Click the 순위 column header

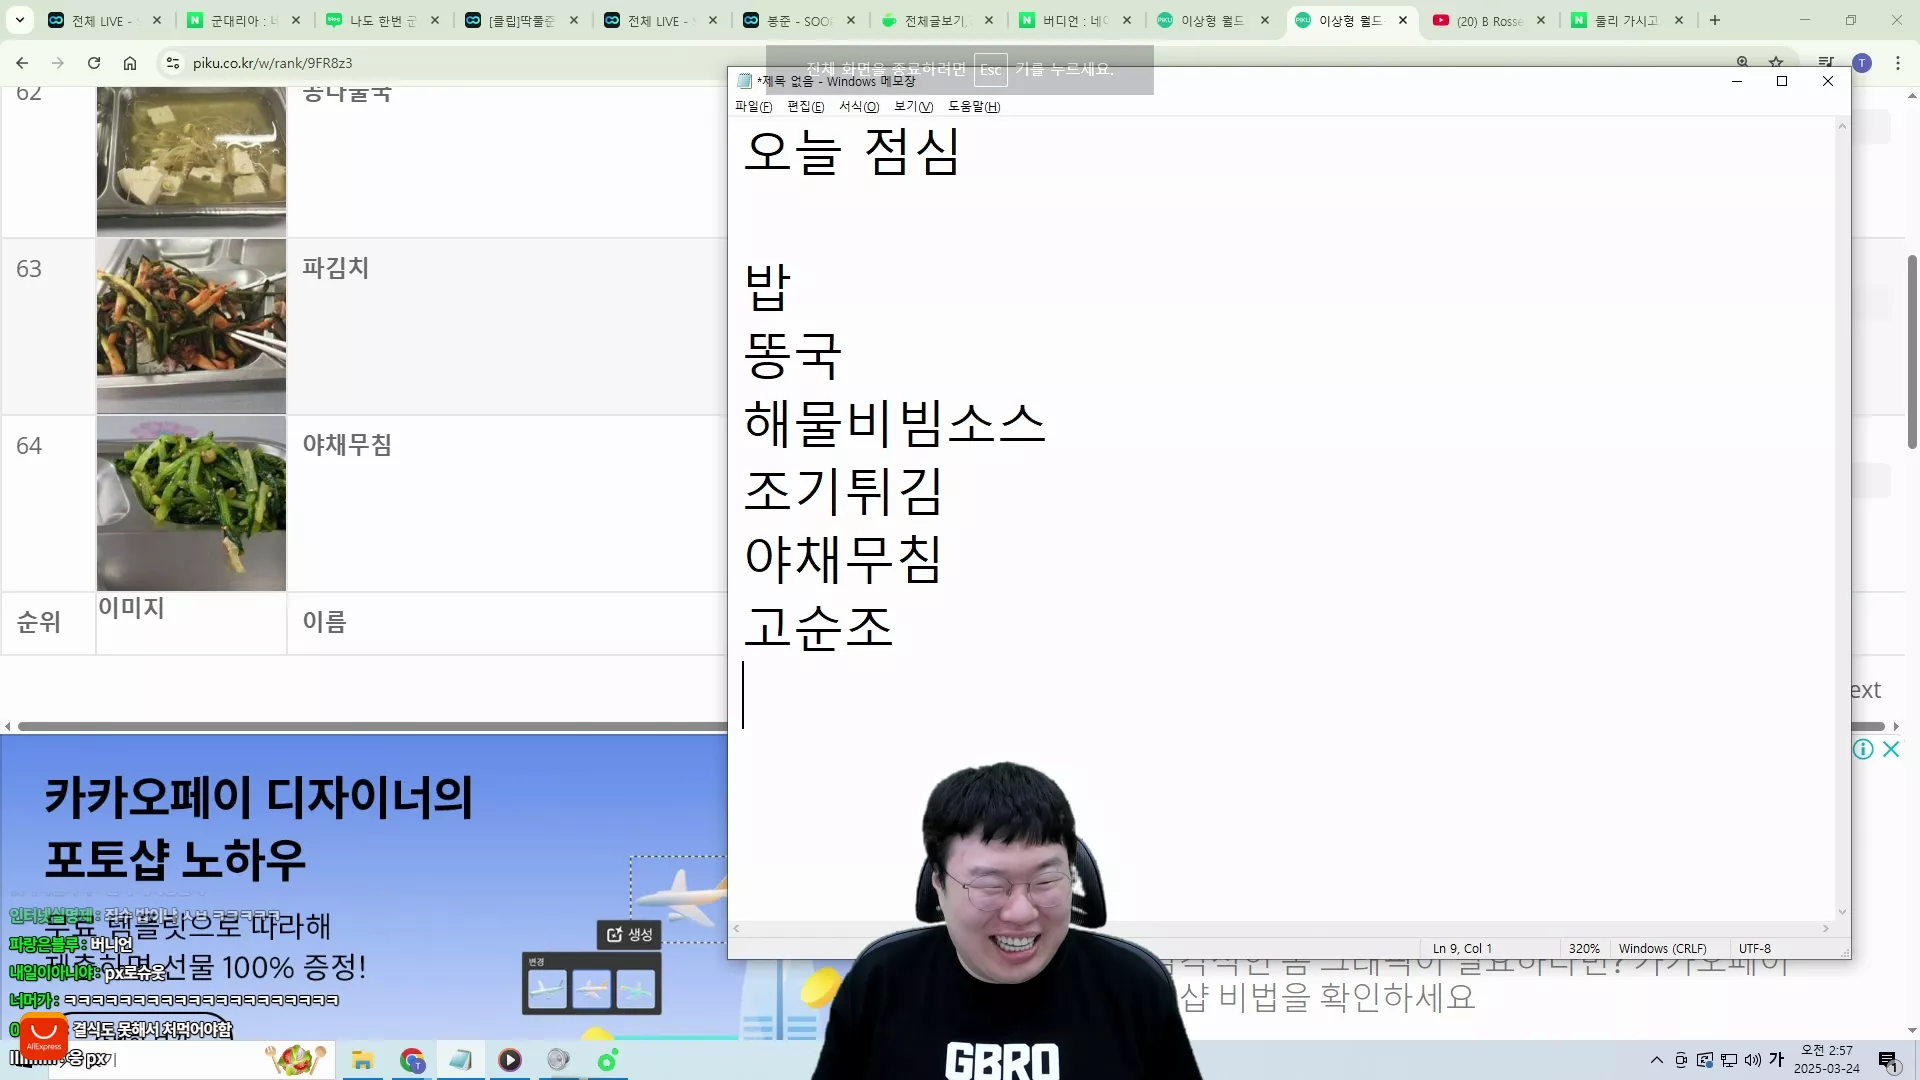tap(39, 623)
